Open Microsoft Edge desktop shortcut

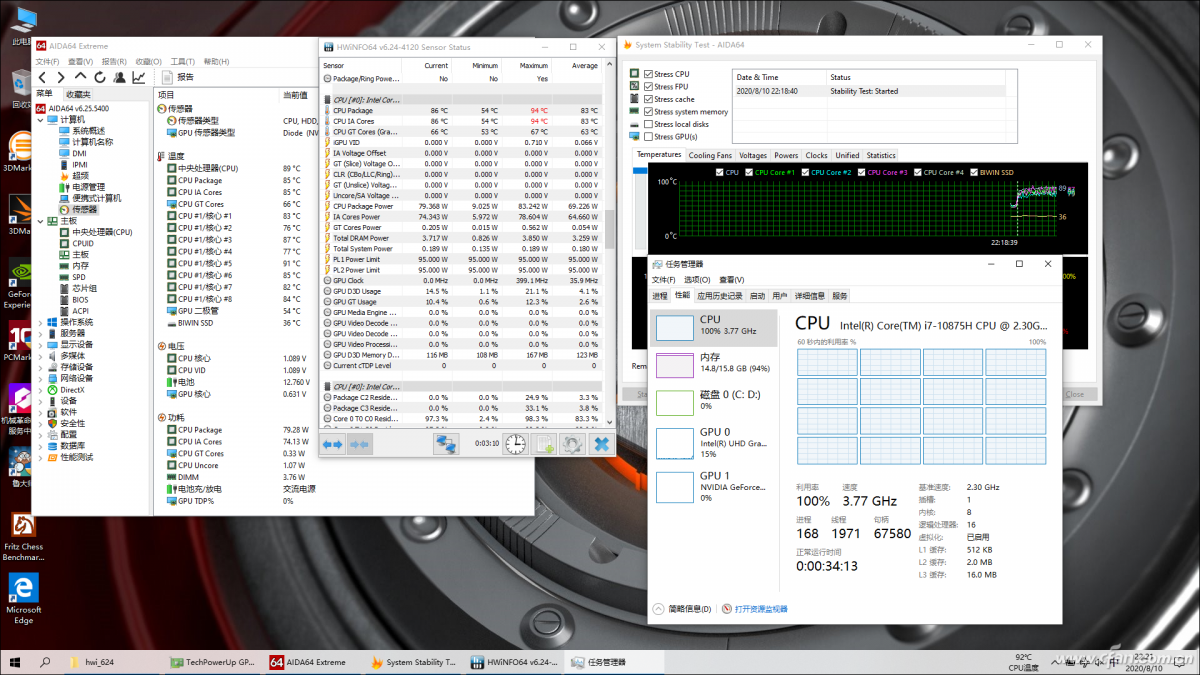(x=24, y=598)
